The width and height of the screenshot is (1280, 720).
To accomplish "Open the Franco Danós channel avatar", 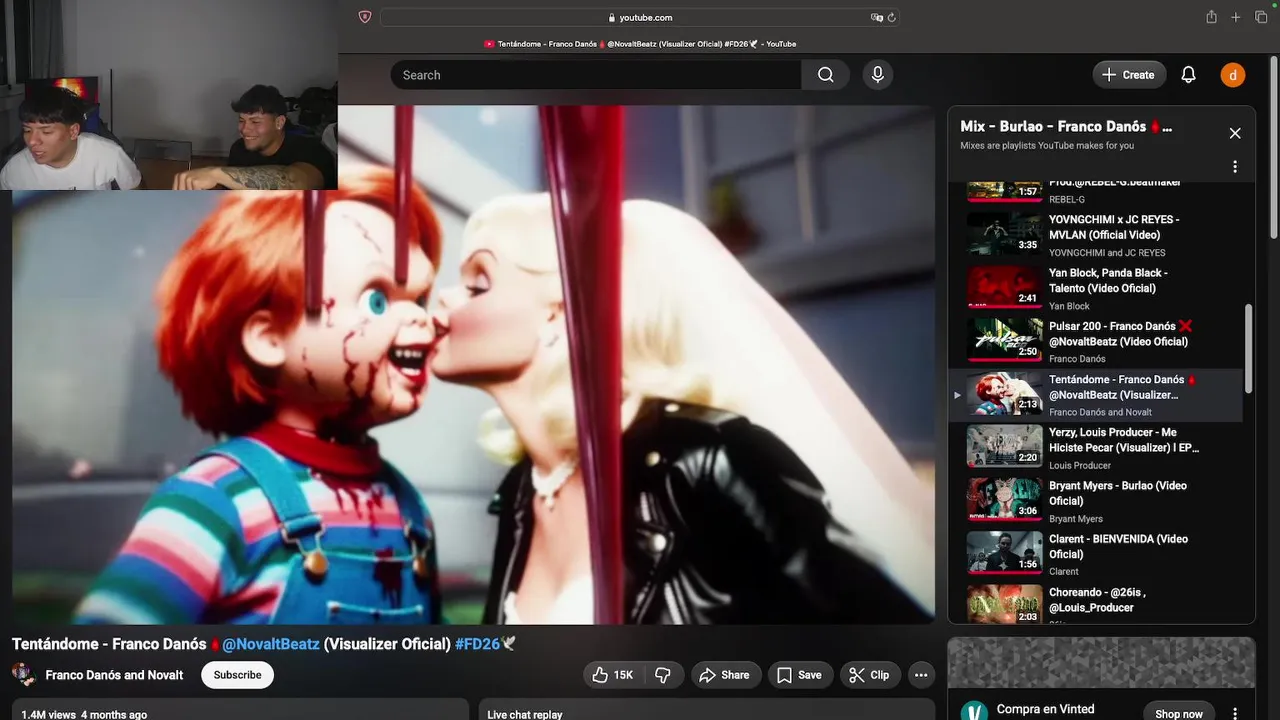I will click(24, 674).
